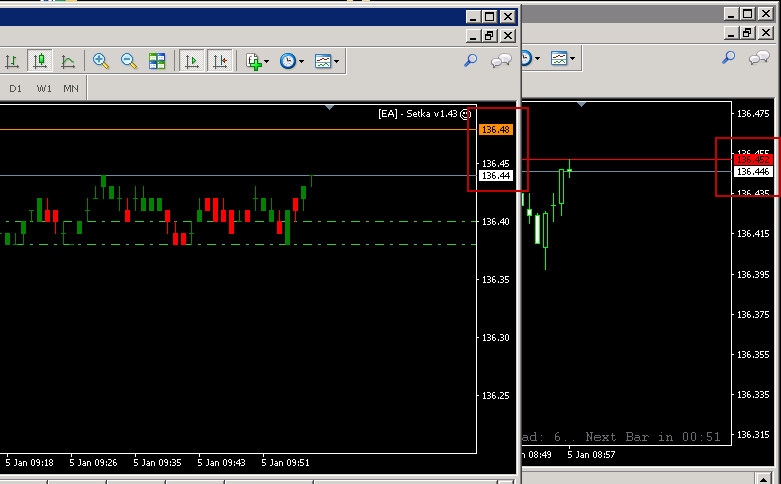
Task: Switch left chart to line chart mode
Action: (68, 61)
